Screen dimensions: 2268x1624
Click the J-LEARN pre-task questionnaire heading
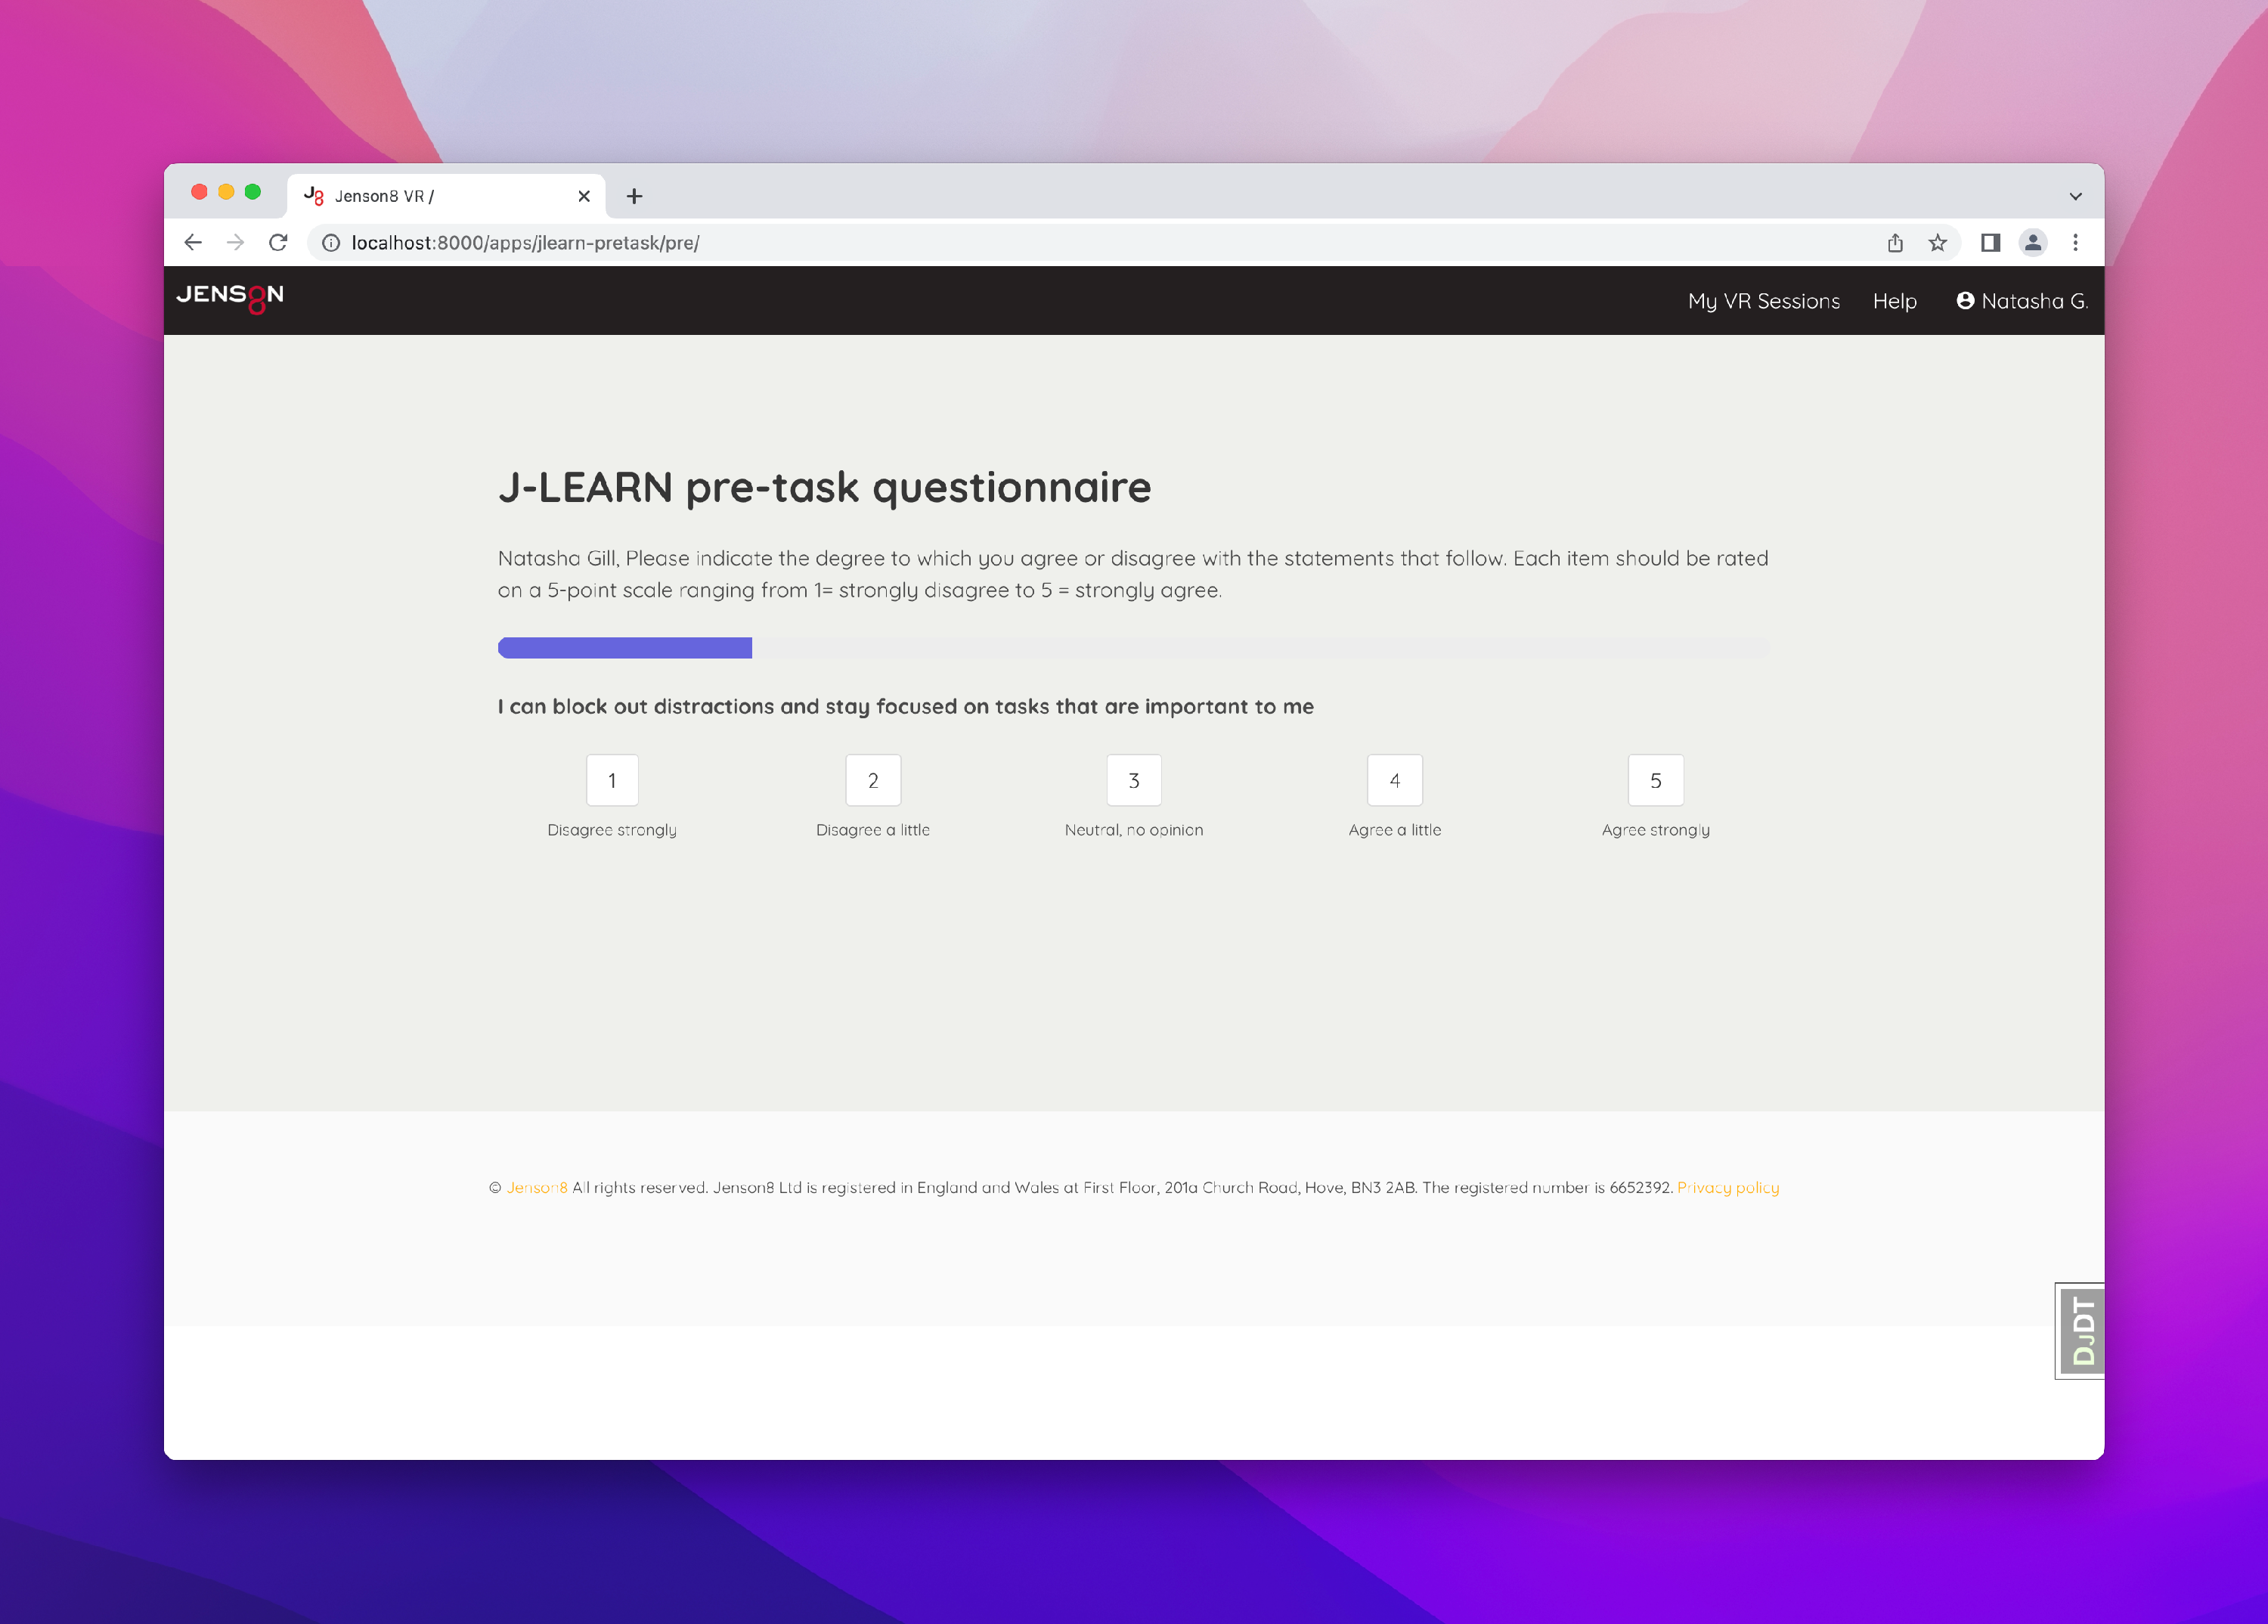point(825,488)
